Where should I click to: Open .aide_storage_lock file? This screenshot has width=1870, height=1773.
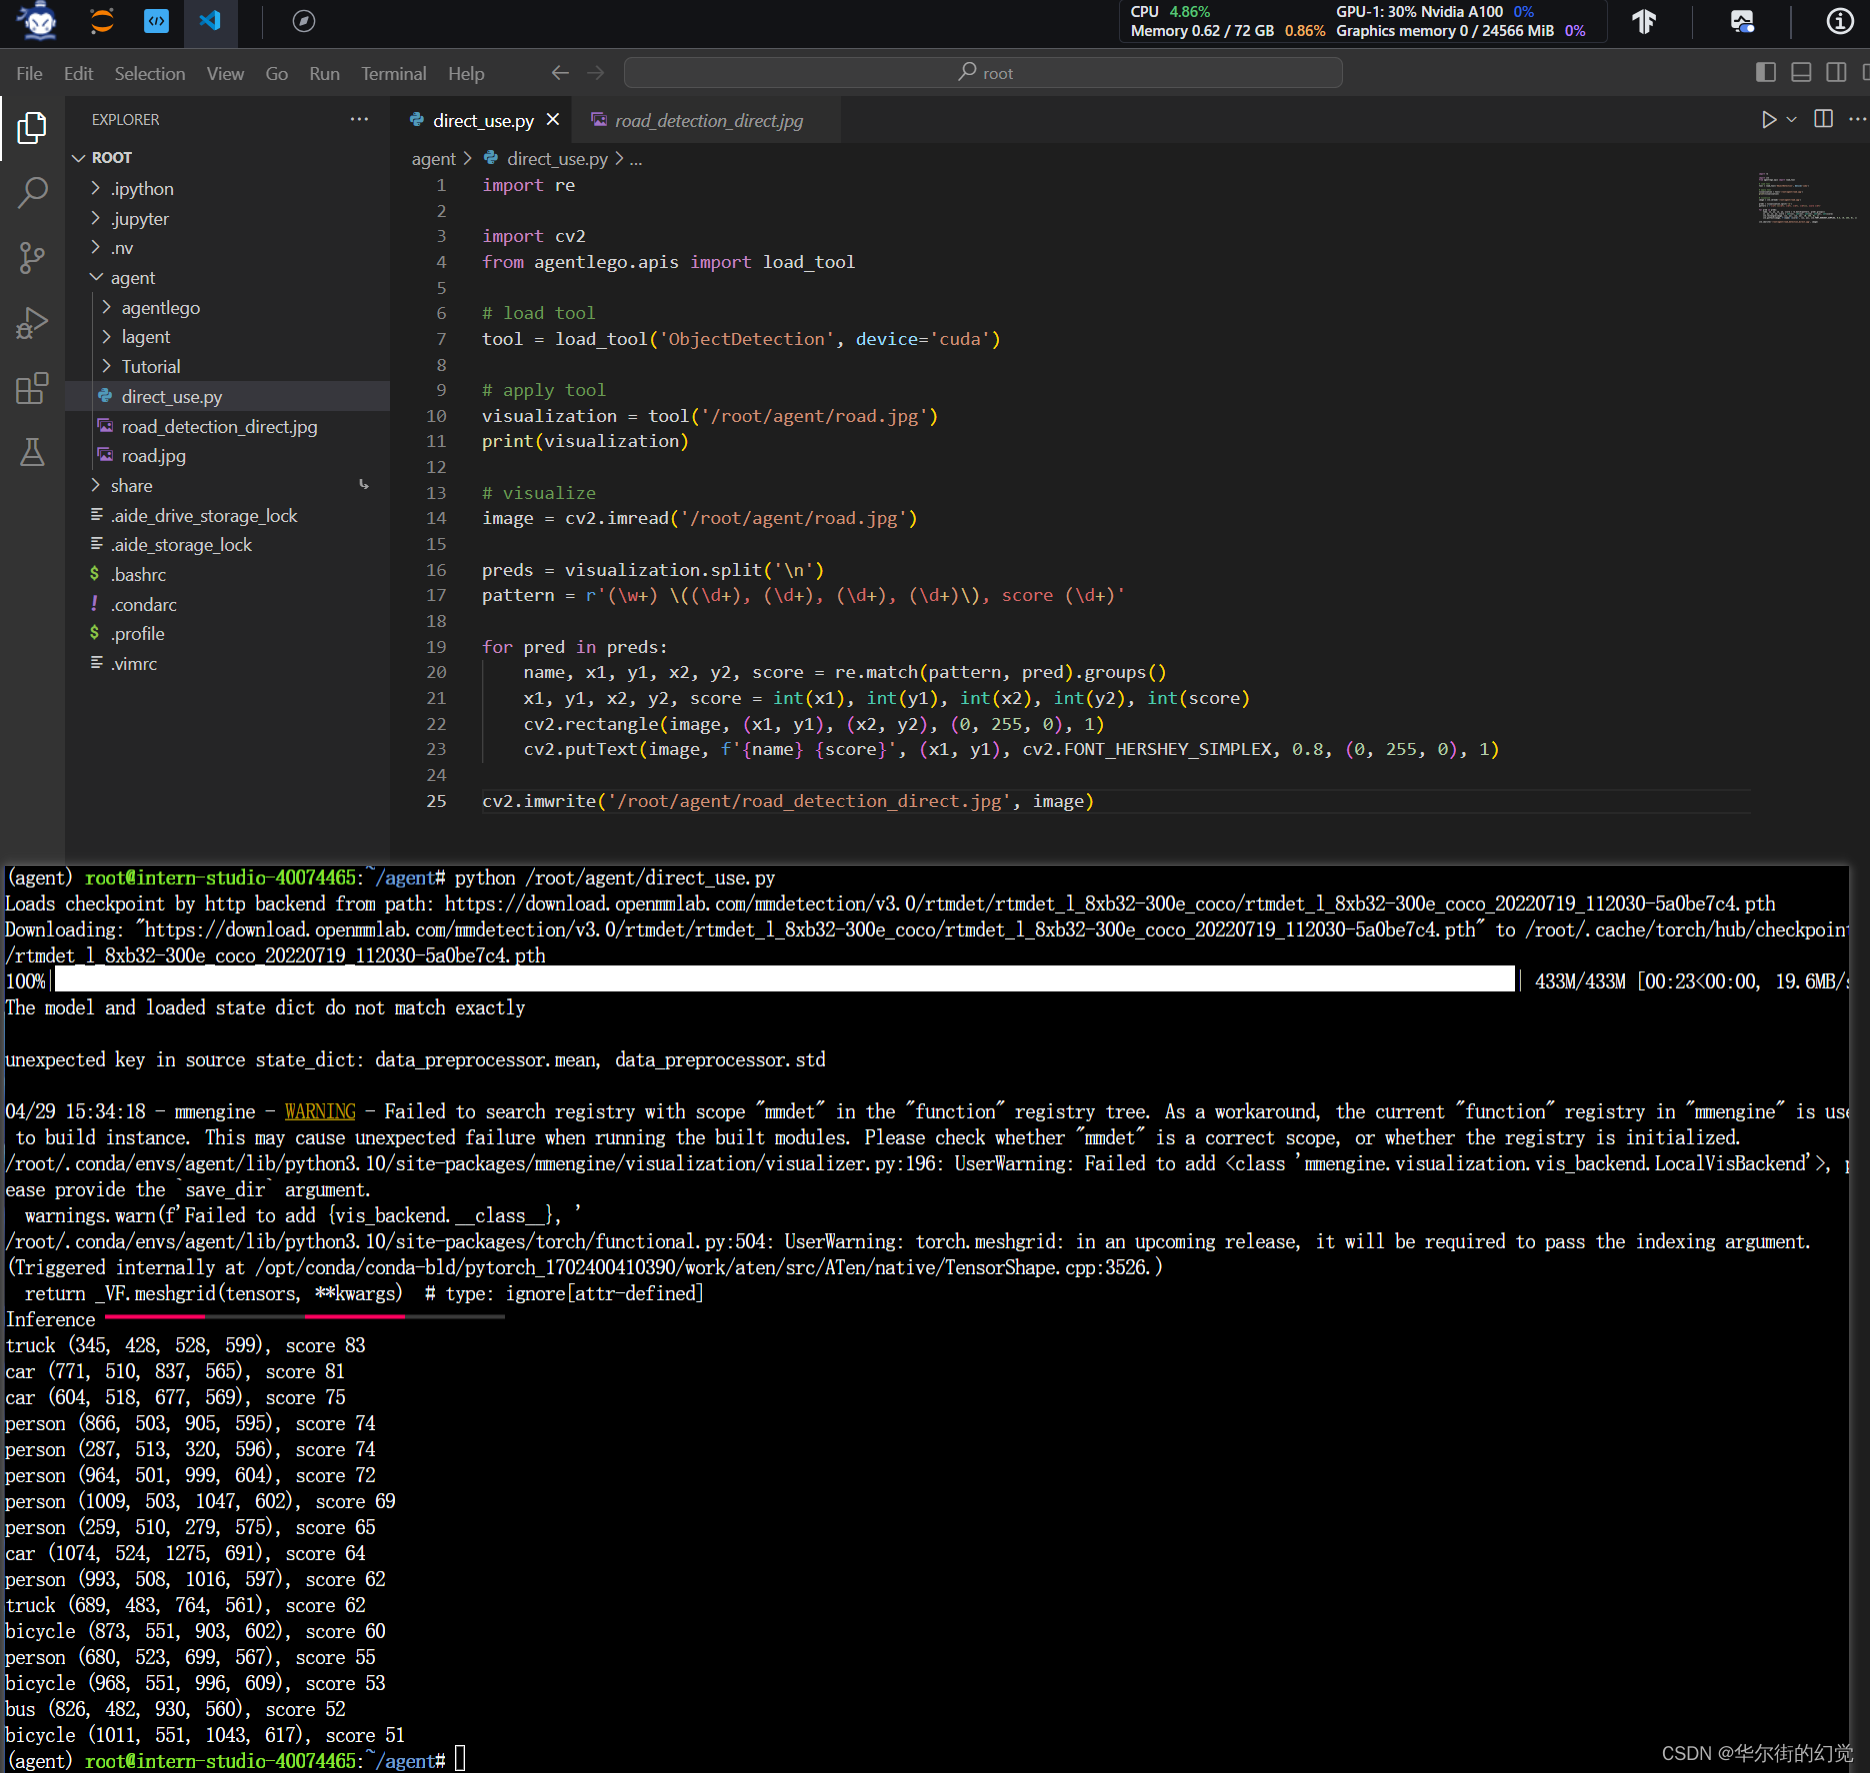pos(228,544)
